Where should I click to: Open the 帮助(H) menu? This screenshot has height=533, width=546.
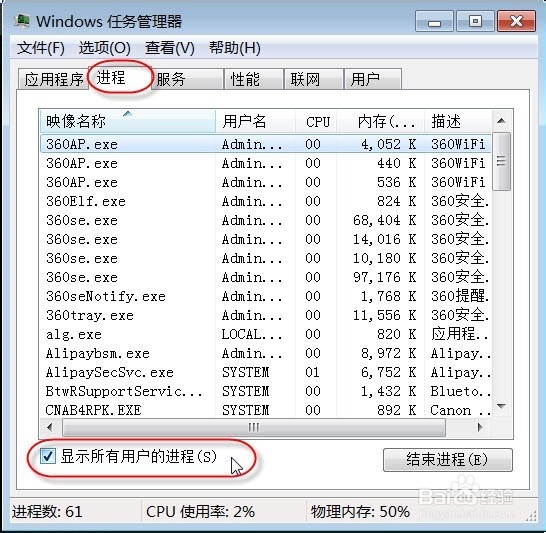pyautogui.click(x=234, y=48)
